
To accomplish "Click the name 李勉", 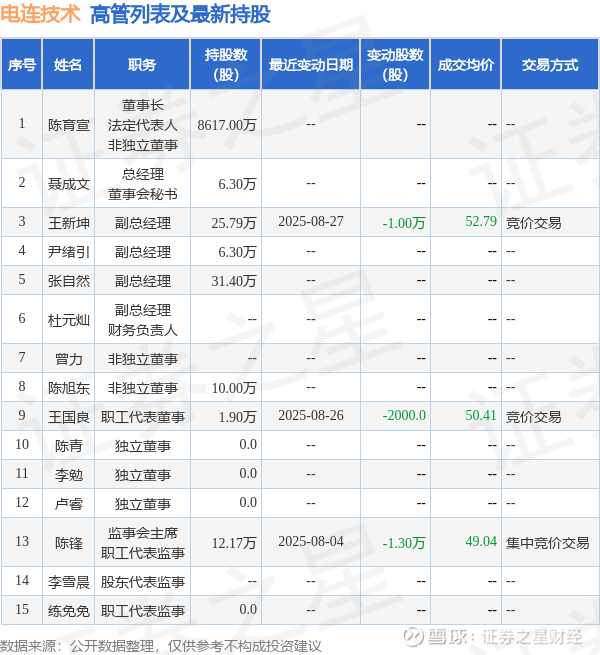I will (x=69, y=475).
